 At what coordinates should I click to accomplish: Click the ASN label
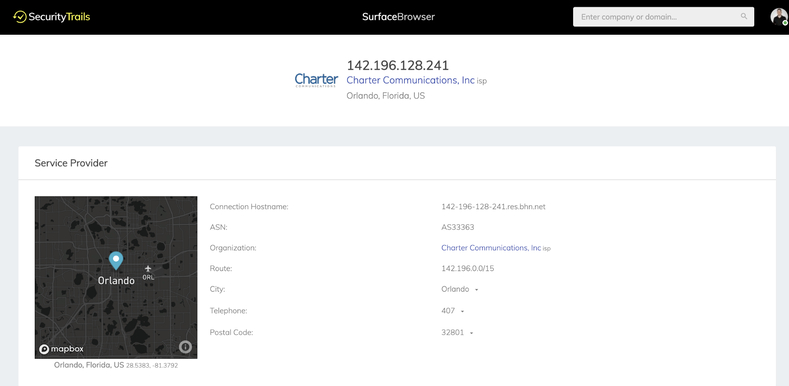point(218,227)
